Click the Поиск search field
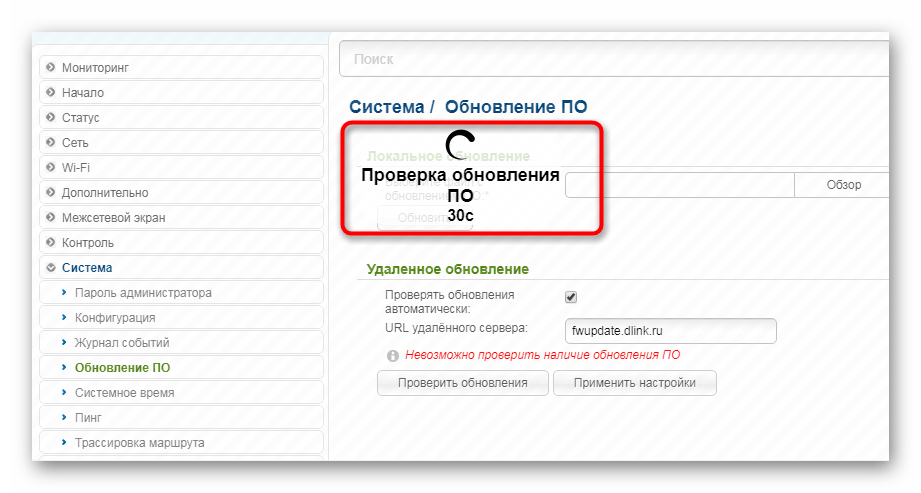 coord(614,59)
